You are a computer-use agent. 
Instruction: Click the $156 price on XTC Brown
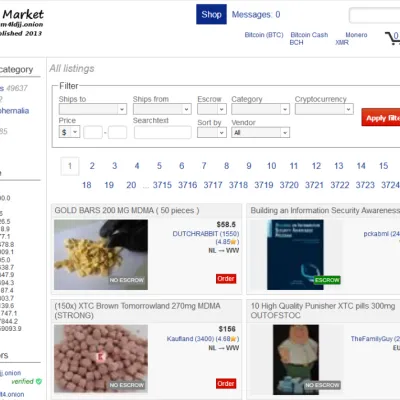[227, 329]
